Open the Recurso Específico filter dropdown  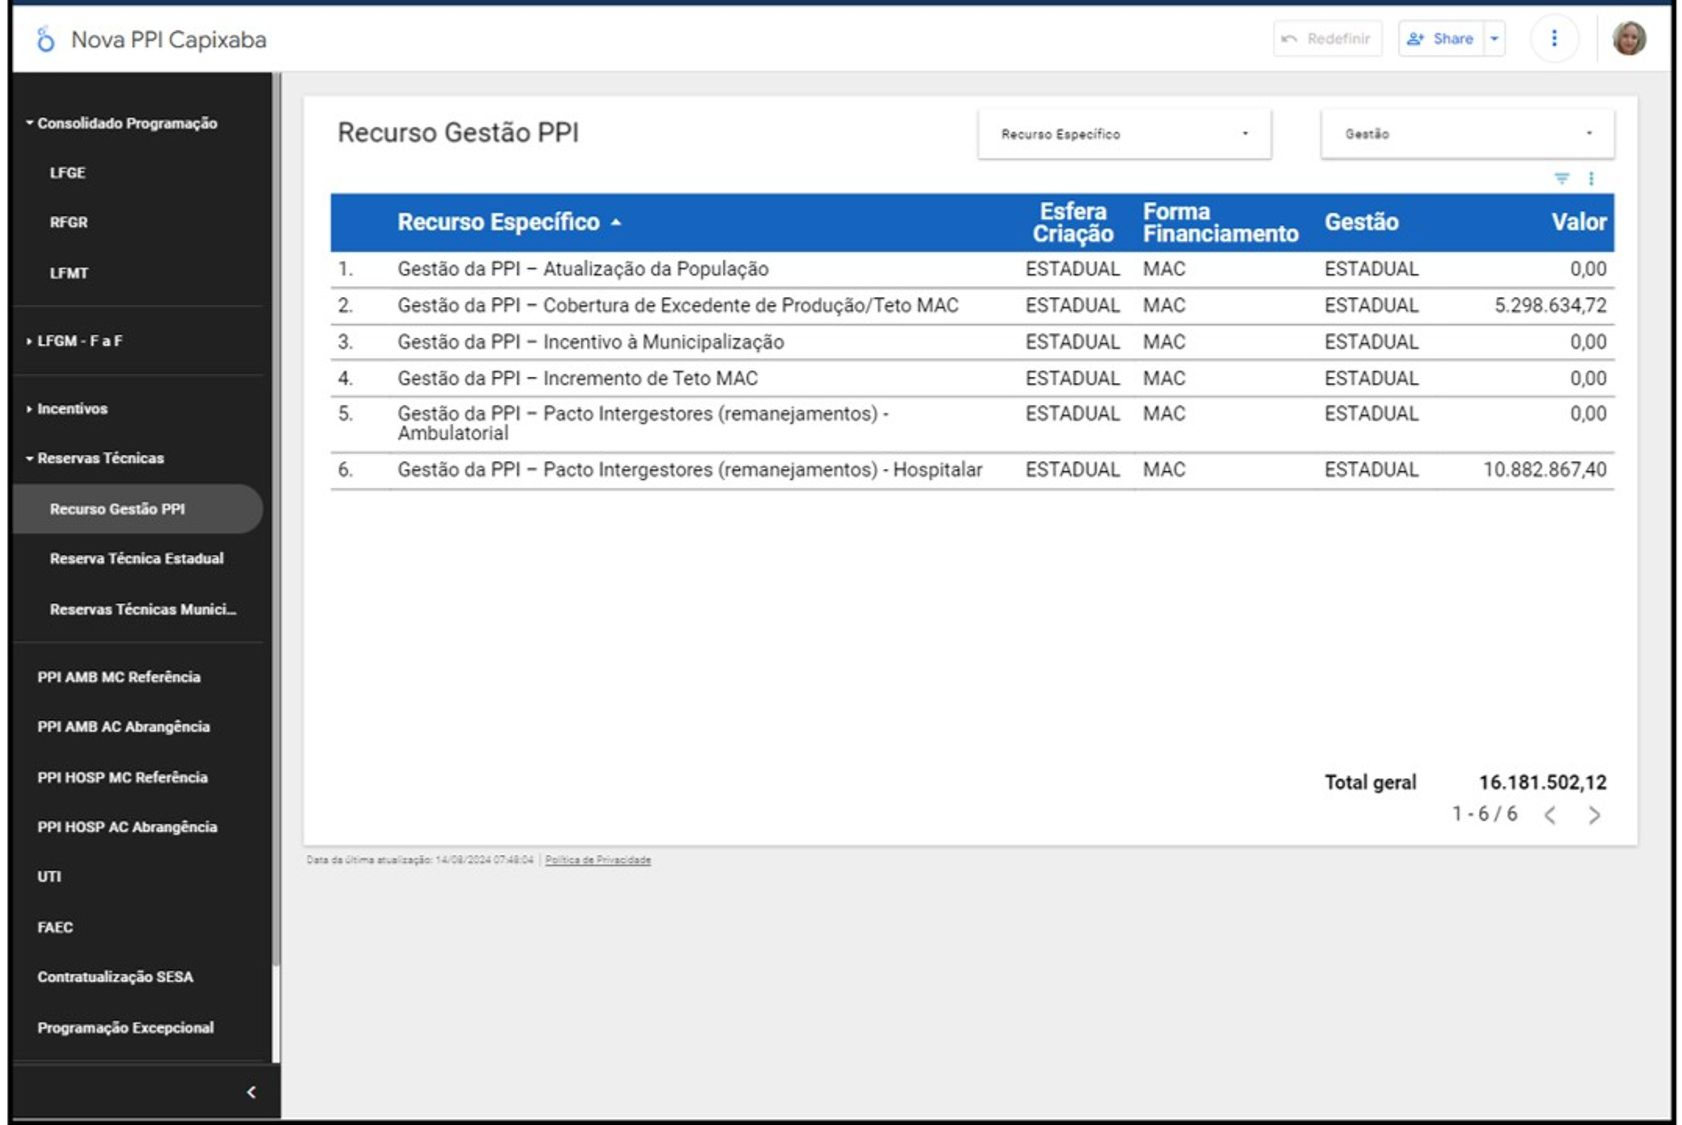click(1124, 134)
